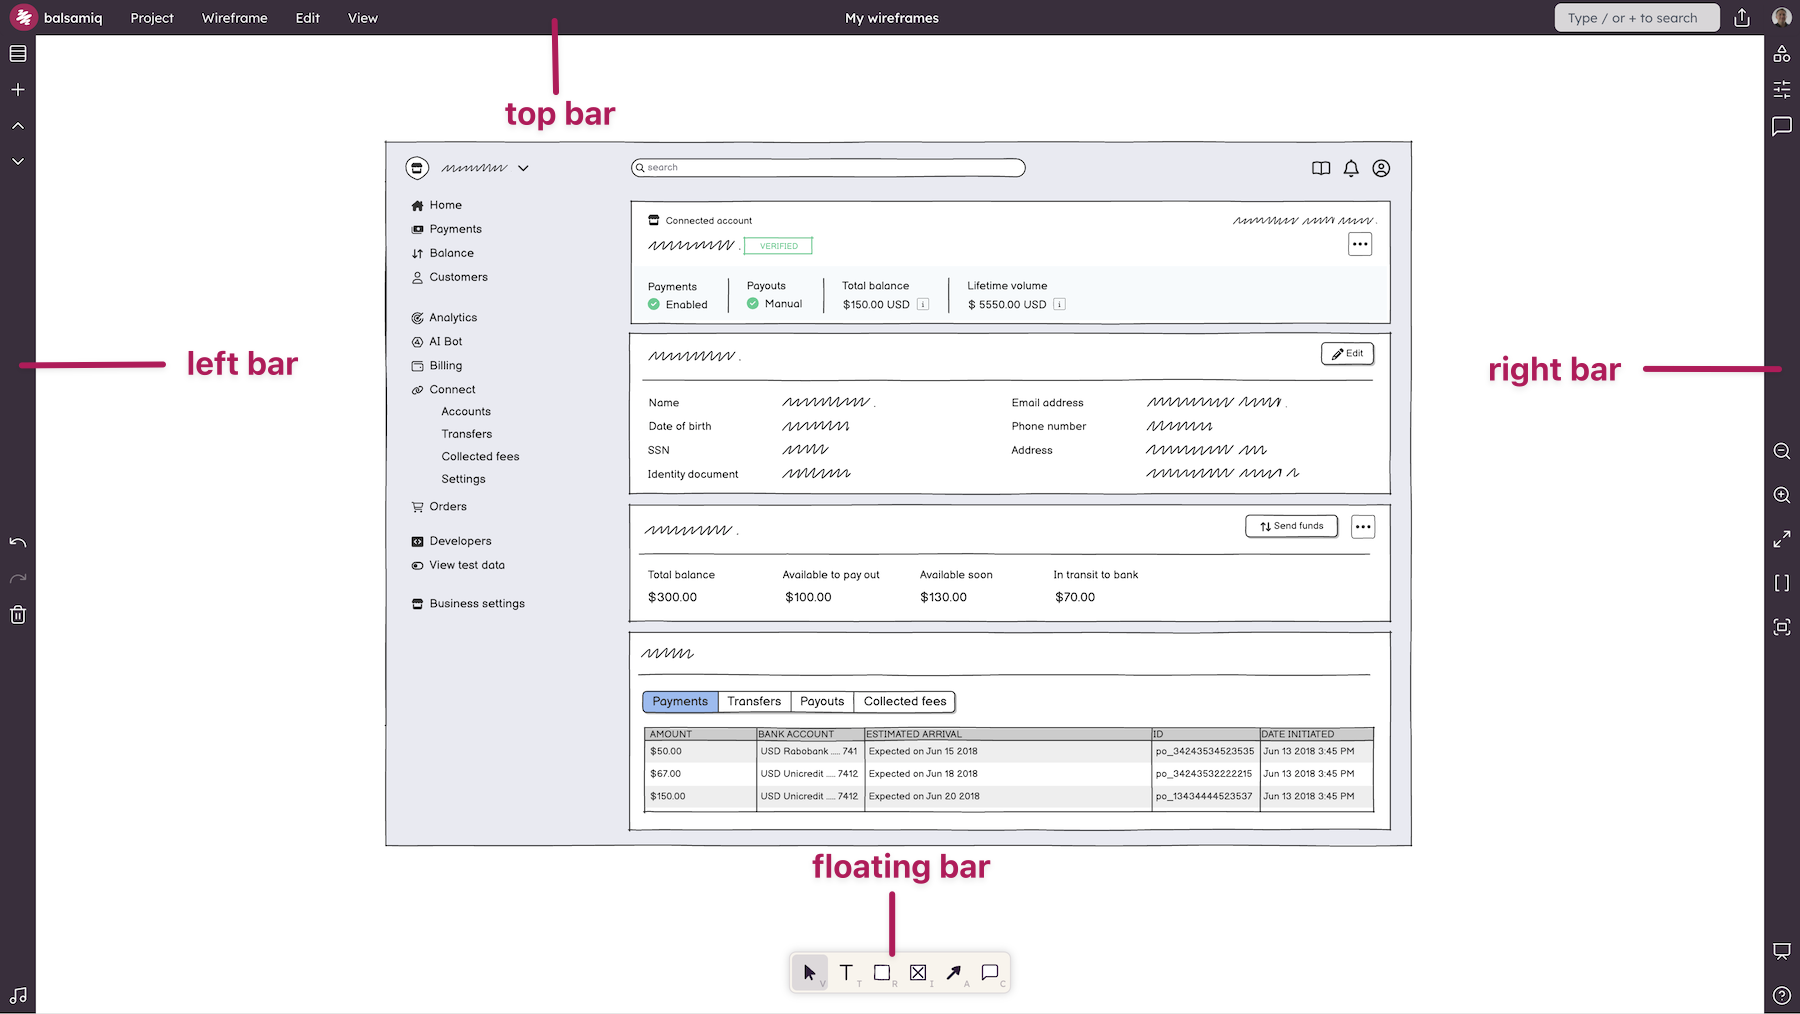Screen dimensions: 1800x1014
Task: Open the properties sliders panel icon
Action: click(x=1781, y=90)
